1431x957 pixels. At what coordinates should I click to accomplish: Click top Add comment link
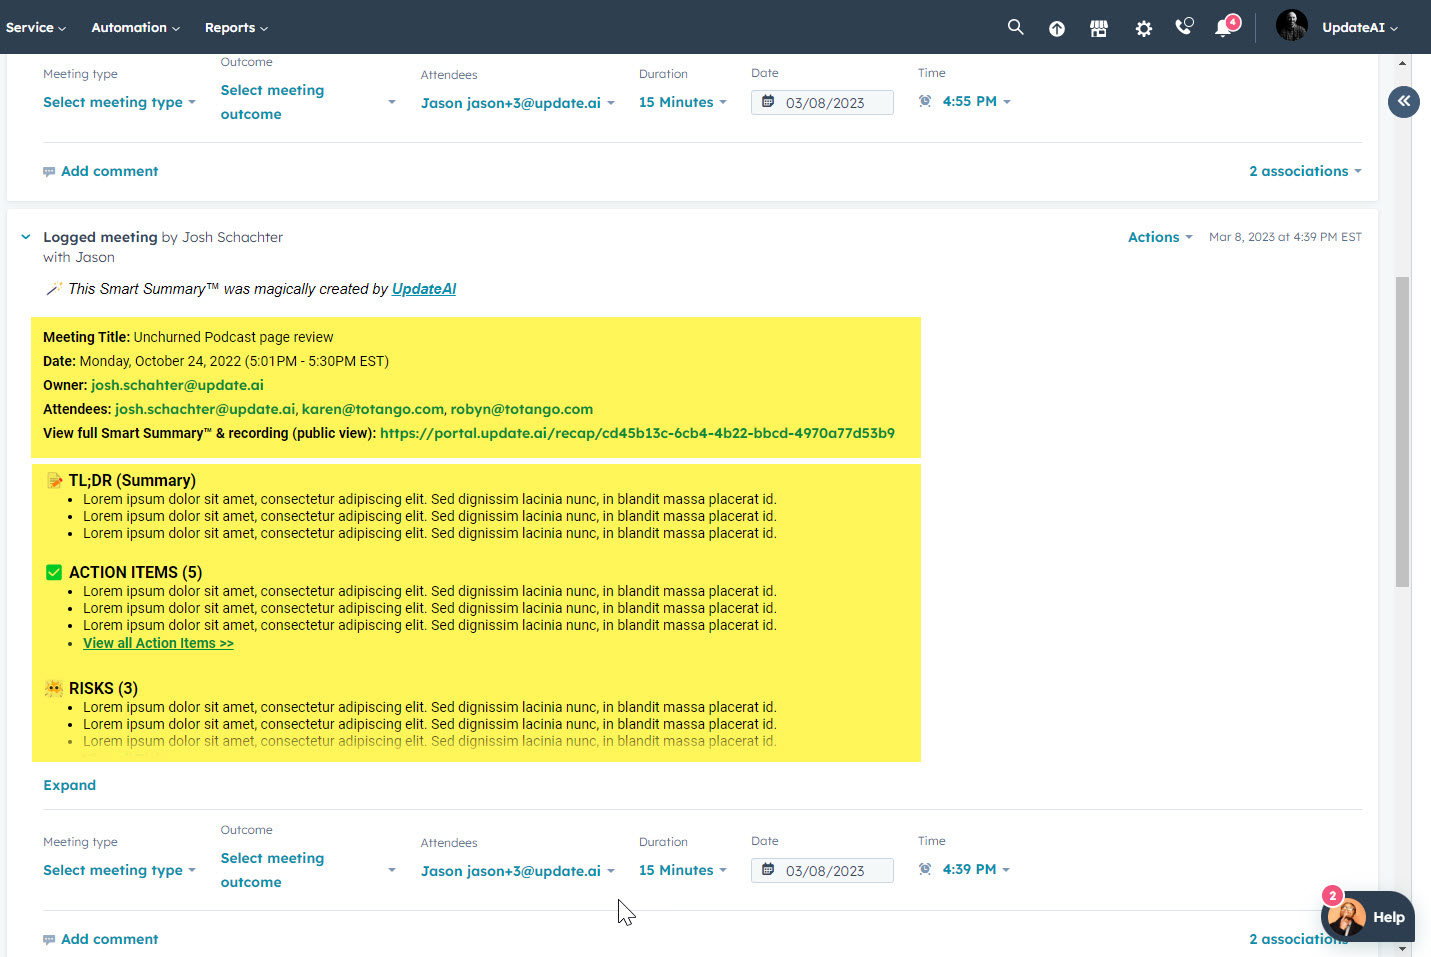click(x=109, y=171)
